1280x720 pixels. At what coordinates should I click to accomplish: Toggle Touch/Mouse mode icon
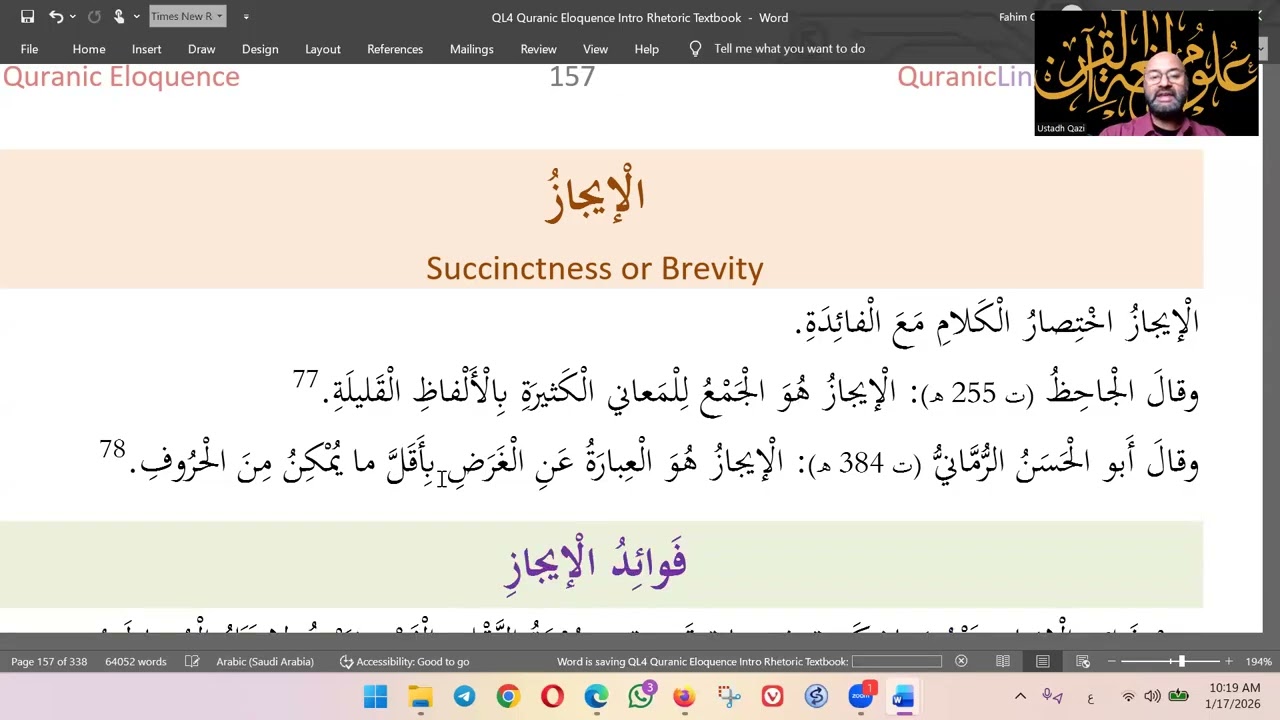click(119, 17)
